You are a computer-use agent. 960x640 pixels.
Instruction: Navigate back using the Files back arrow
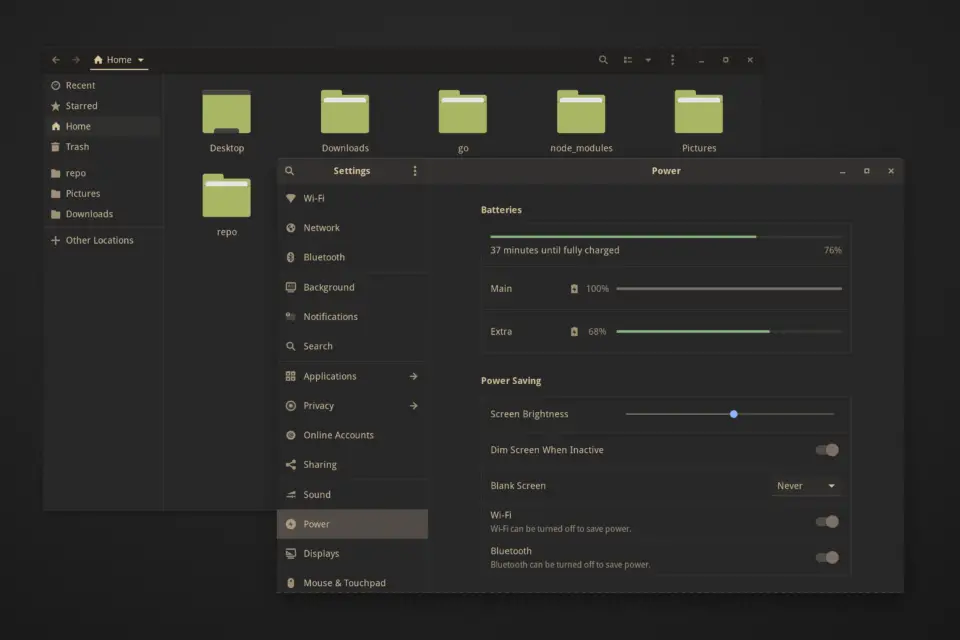click(55, 60)
